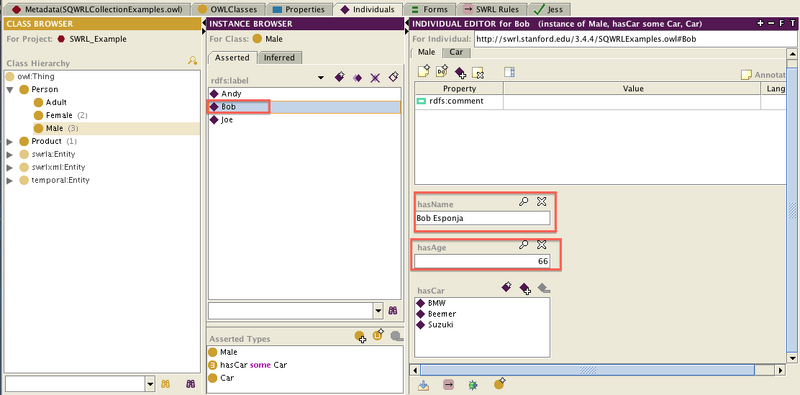Click the create DL annotation icon

442,71
